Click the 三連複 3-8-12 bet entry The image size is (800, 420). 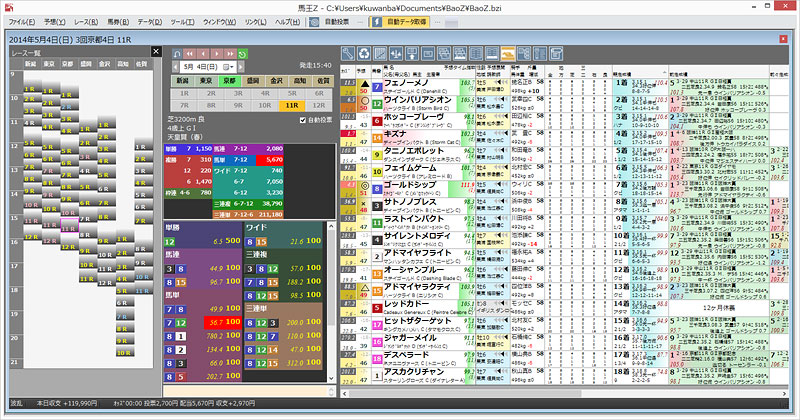tap(283, 268)
